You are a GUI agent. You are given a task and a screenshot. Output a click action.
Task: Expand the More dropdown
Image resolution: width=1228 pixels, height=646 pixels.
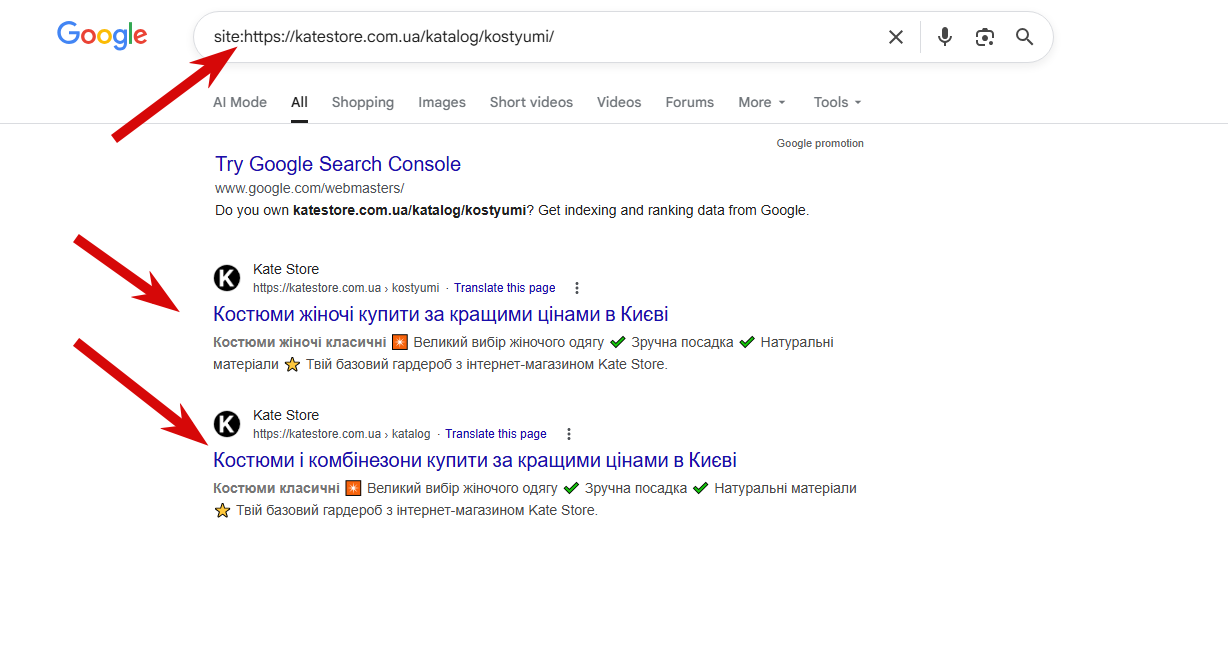pos(762,102)
